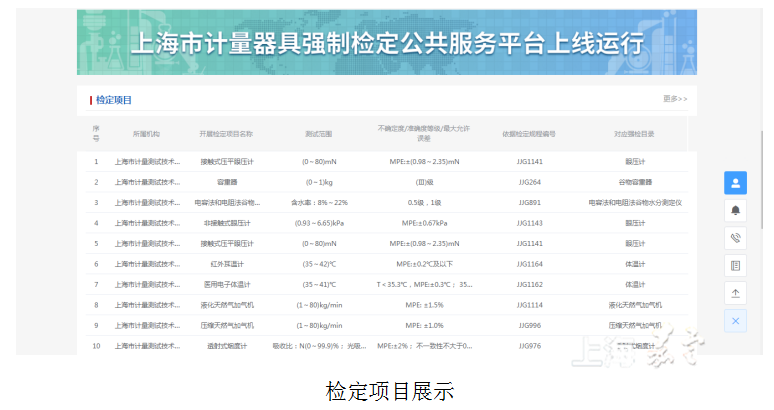Open the document list sidebar icon
The width and height of the screenshot is (774, 410).
click(735, 266)
